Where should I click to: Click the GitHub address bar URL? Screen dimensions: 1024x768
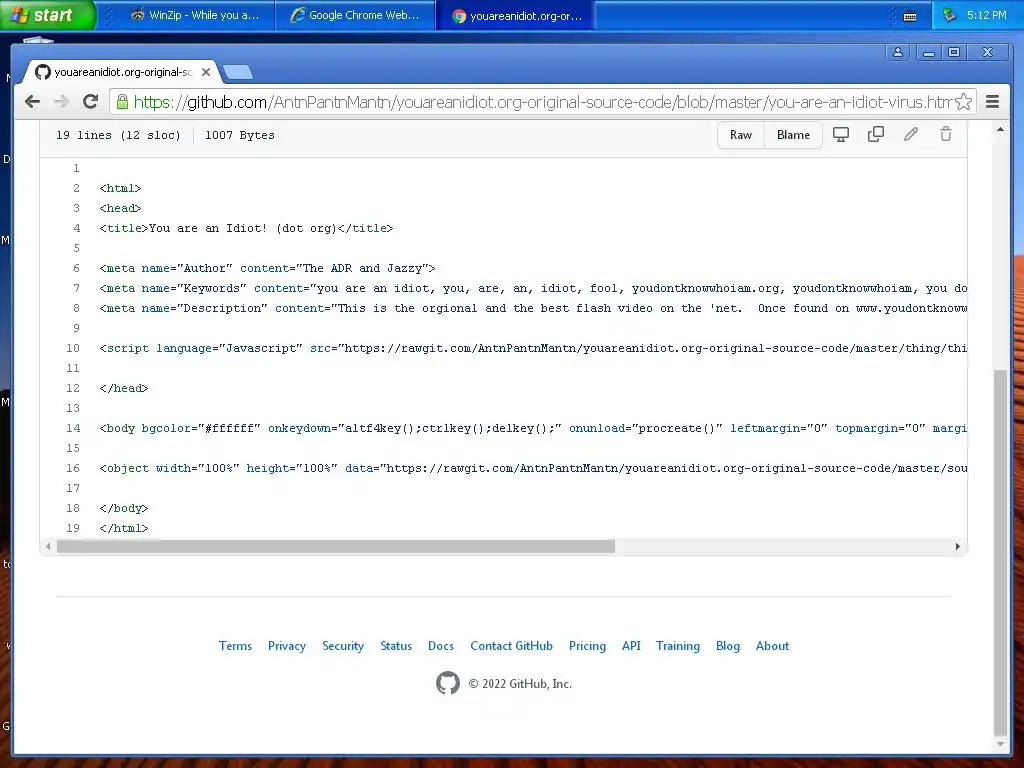(x=542, y=102)
